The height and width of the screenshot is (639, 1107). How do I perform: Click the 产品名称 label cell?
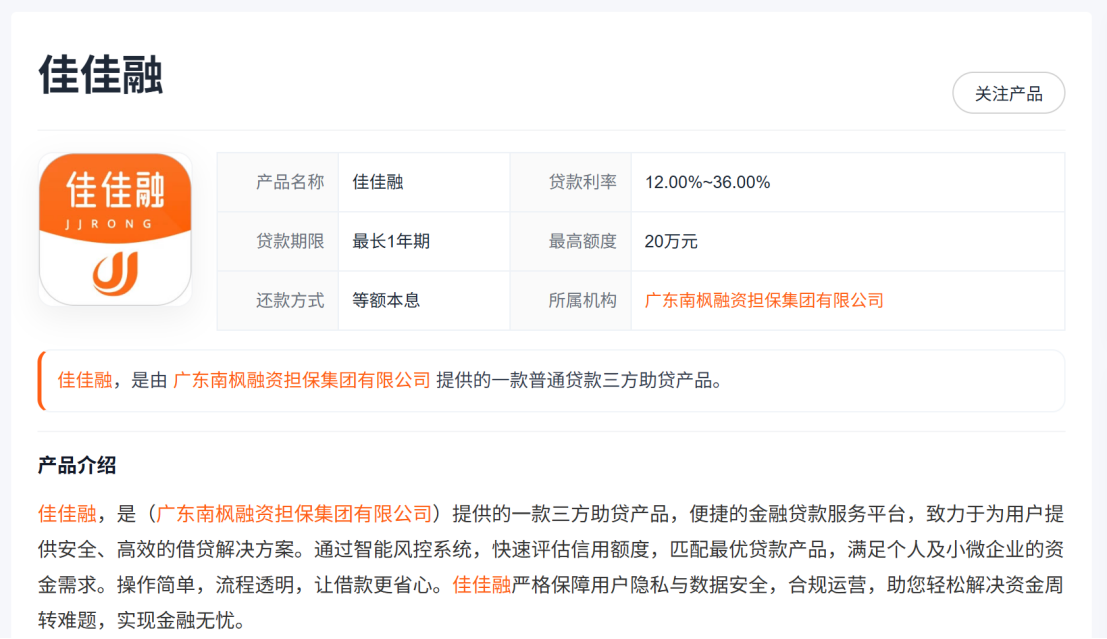click(277, 182)
